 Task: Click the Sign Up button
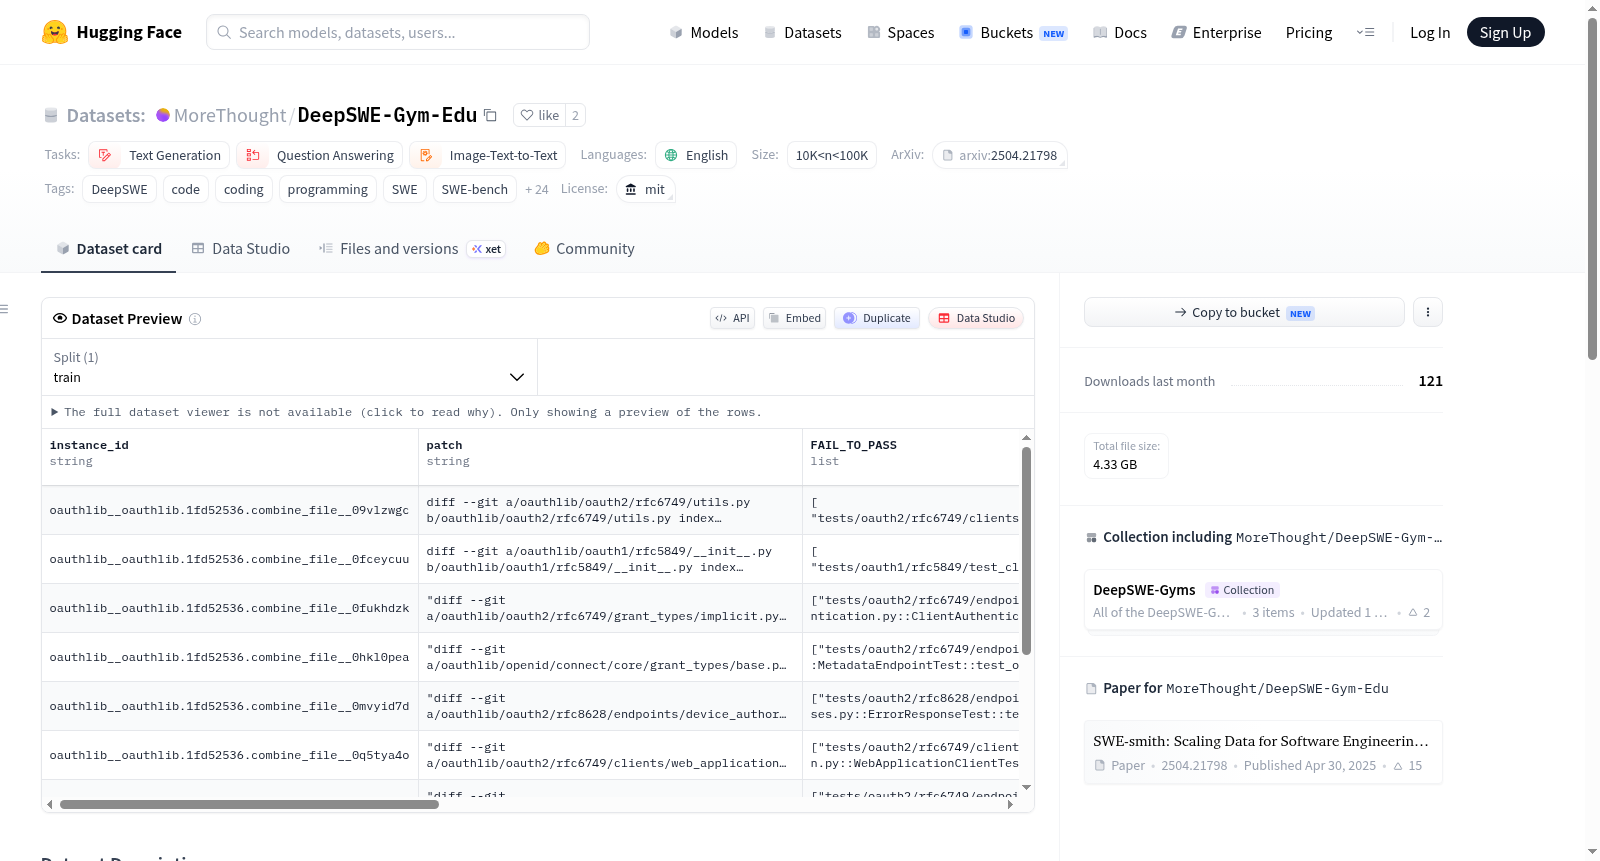click(1505, 32)
